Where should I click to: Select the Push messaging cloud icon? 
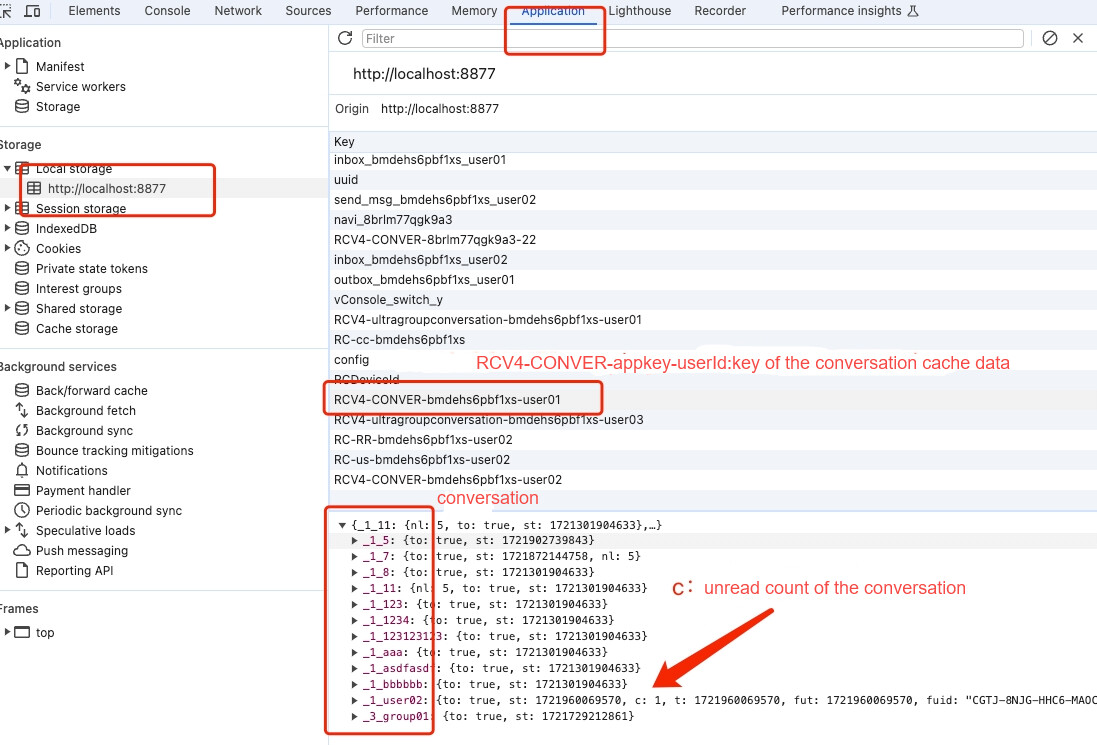tap(22, 551)
